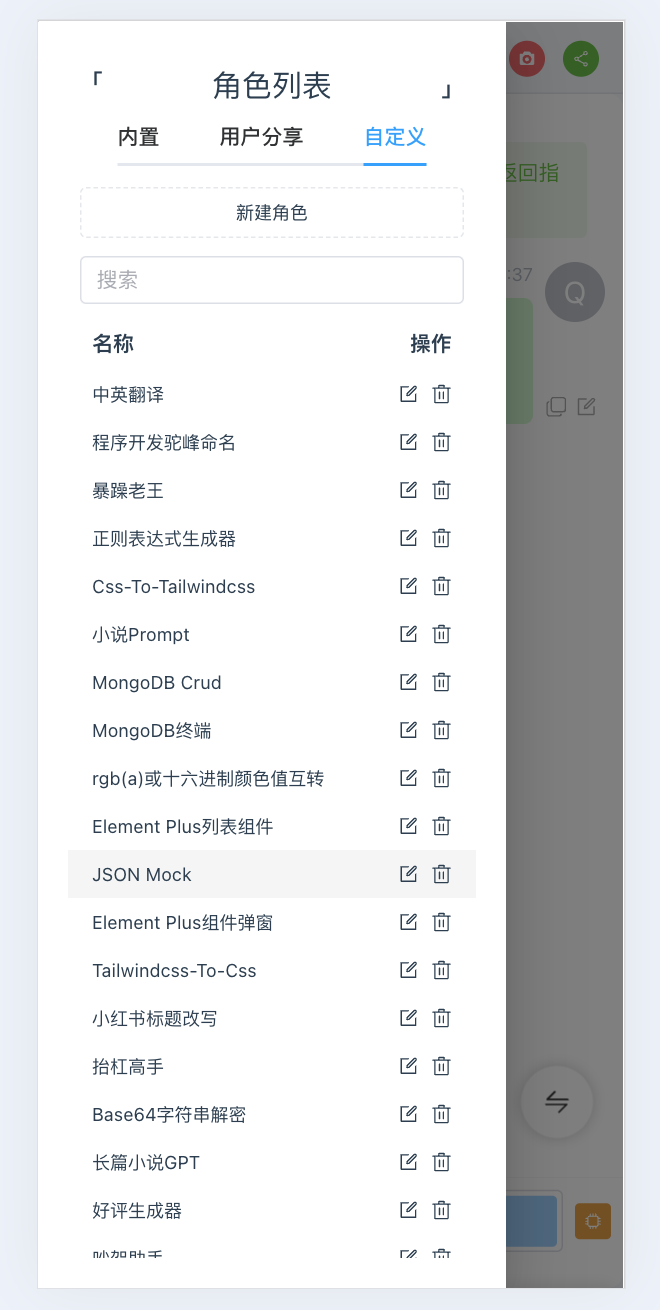Delete the MongoDB Crud role

pyautogui.click(x=441, y=681)
